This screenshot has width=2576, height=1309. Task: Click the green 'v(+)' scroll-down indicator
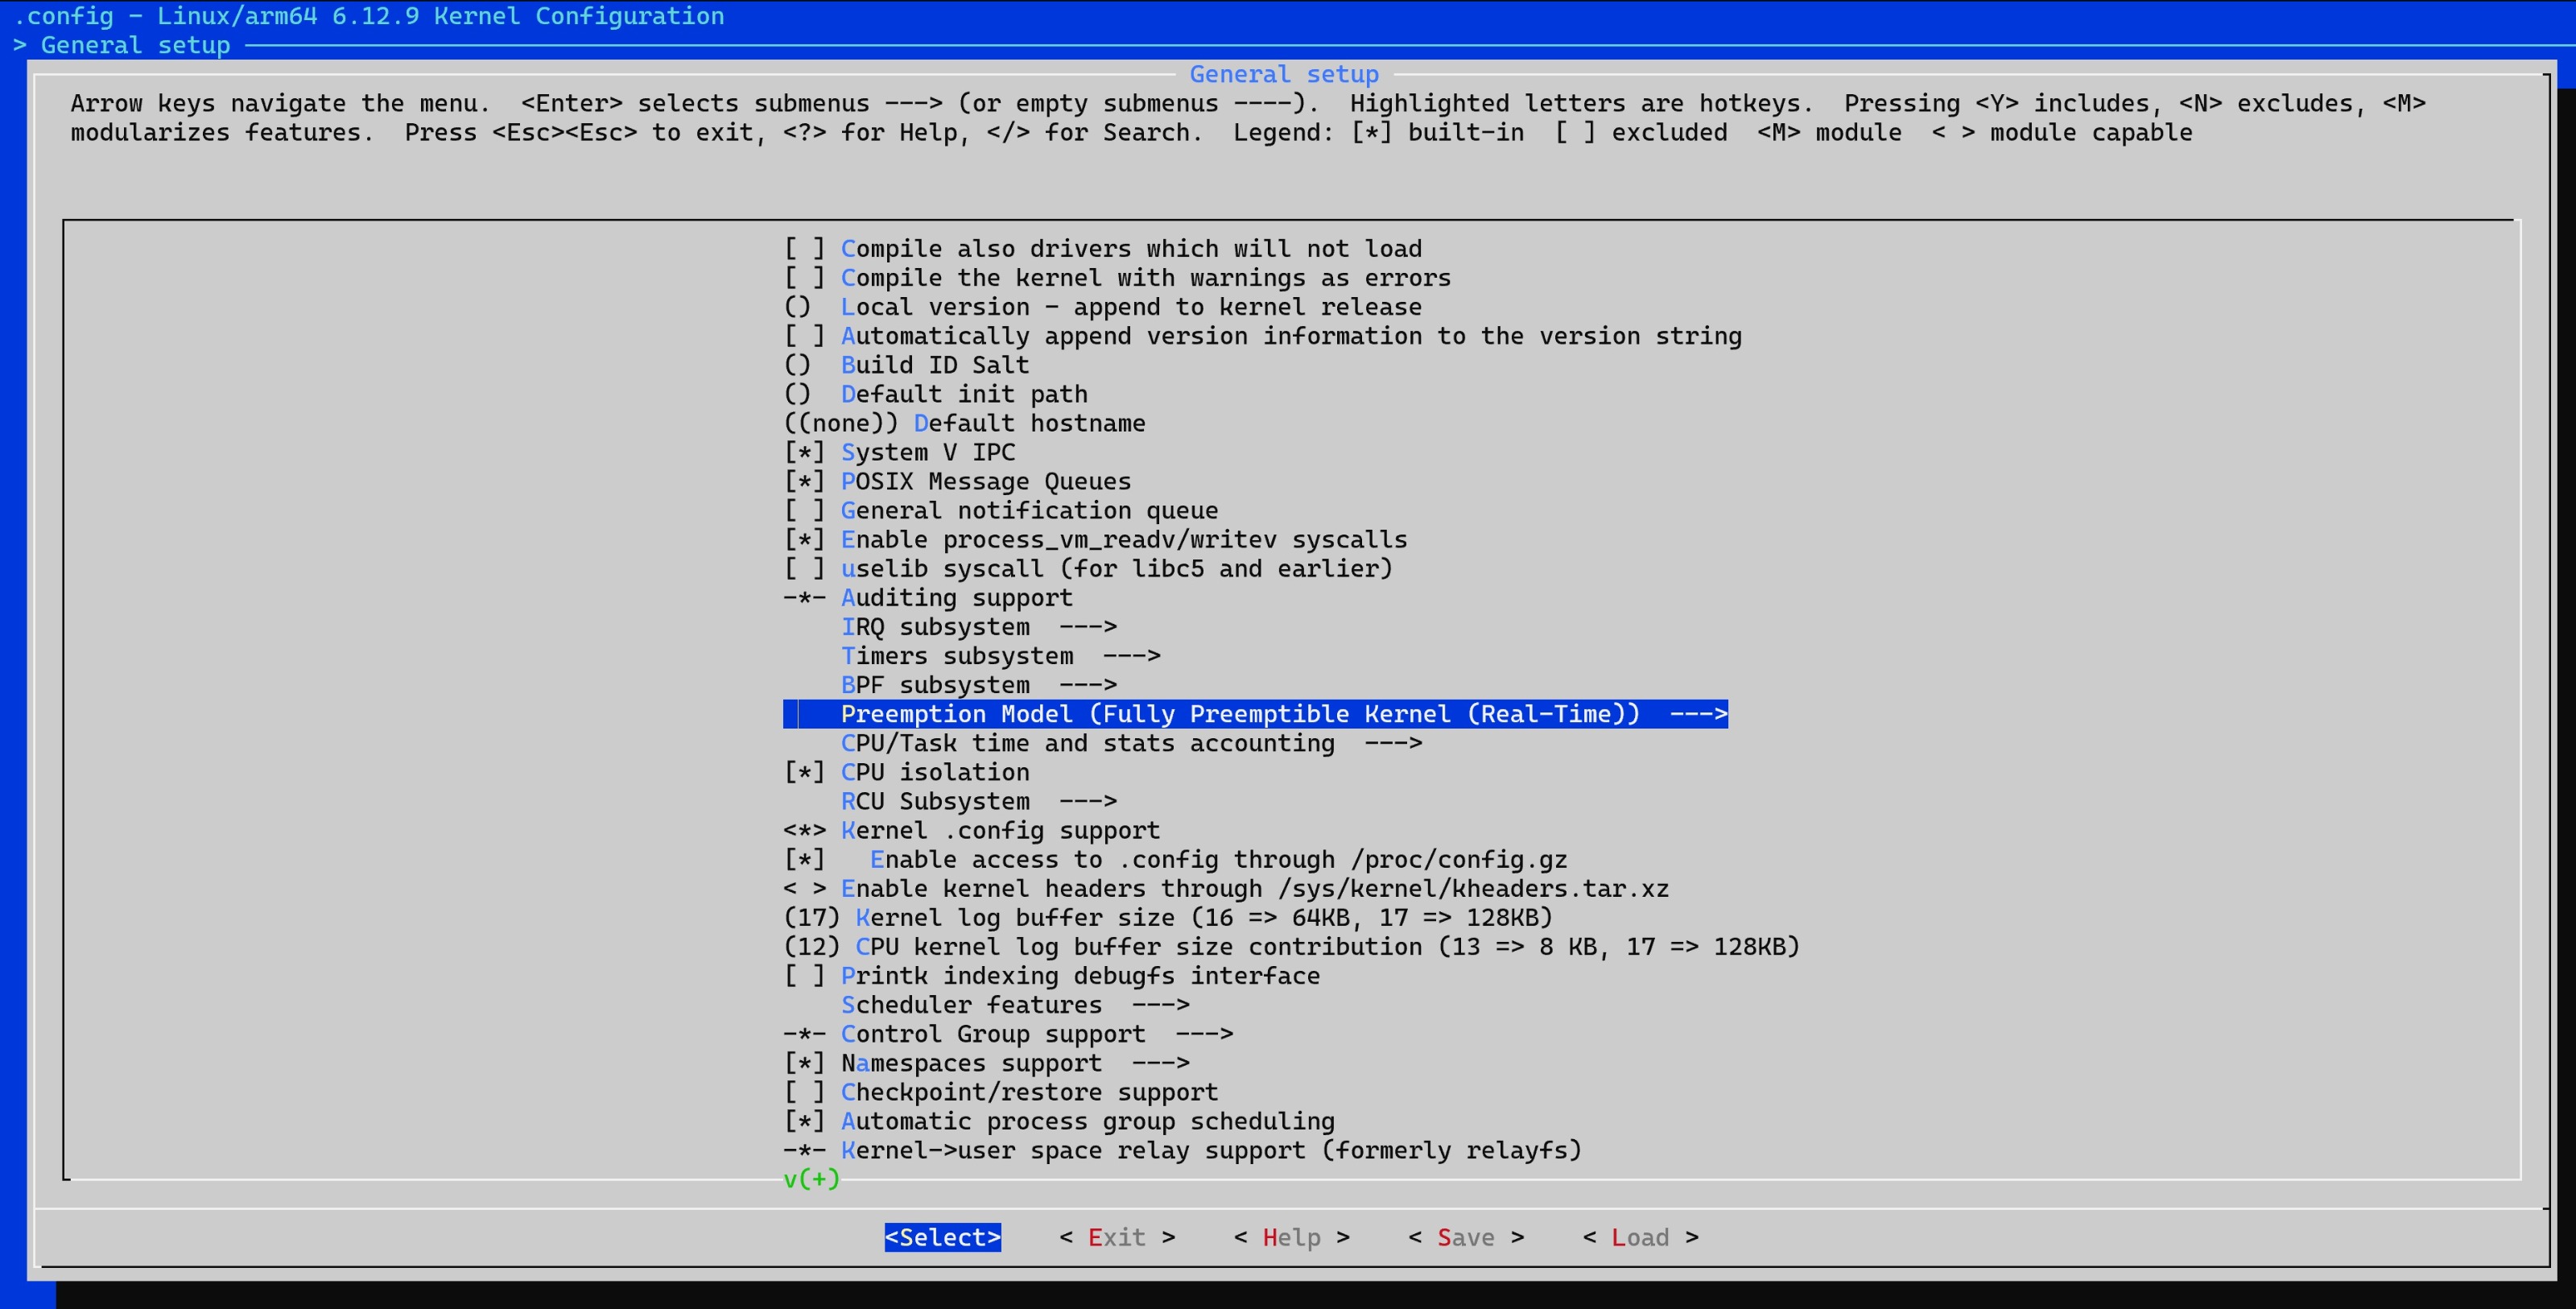pos(812,1179)
